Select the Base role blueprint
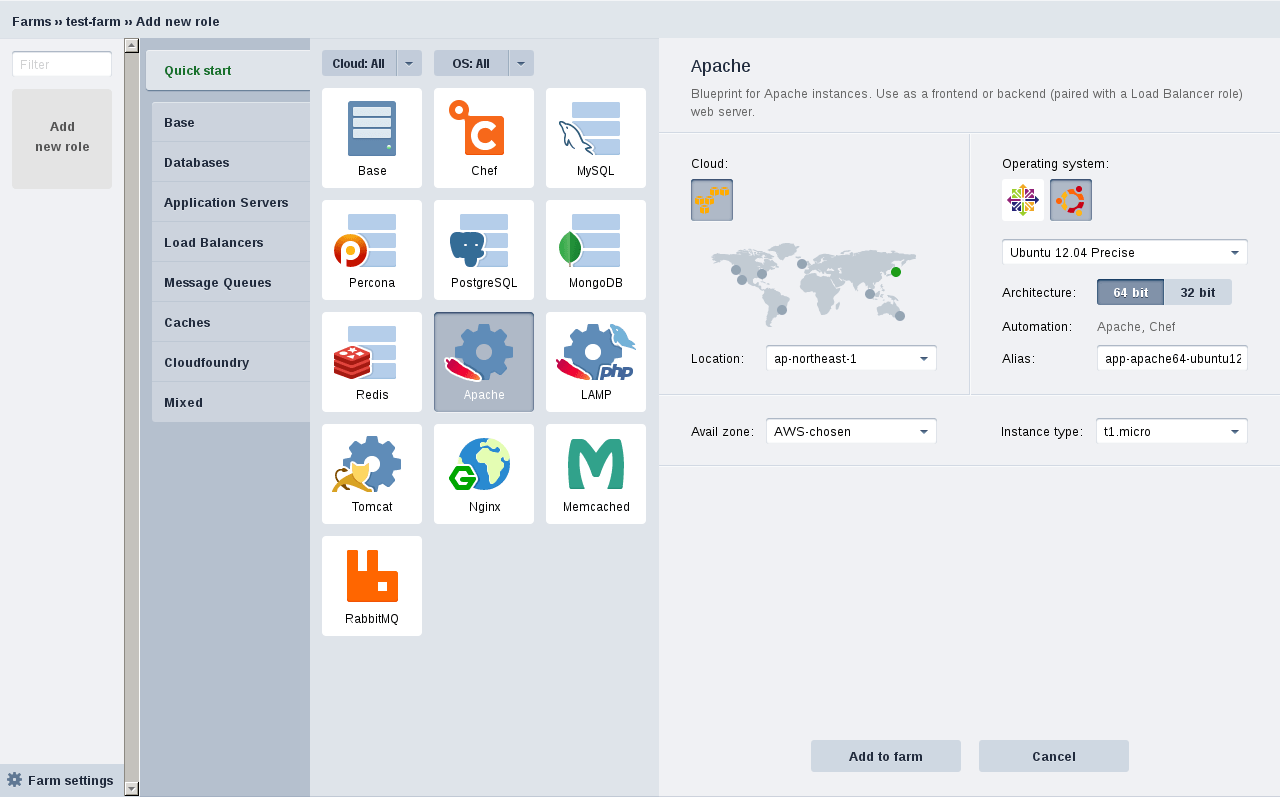1280x797 pixels. pos(372,138)
